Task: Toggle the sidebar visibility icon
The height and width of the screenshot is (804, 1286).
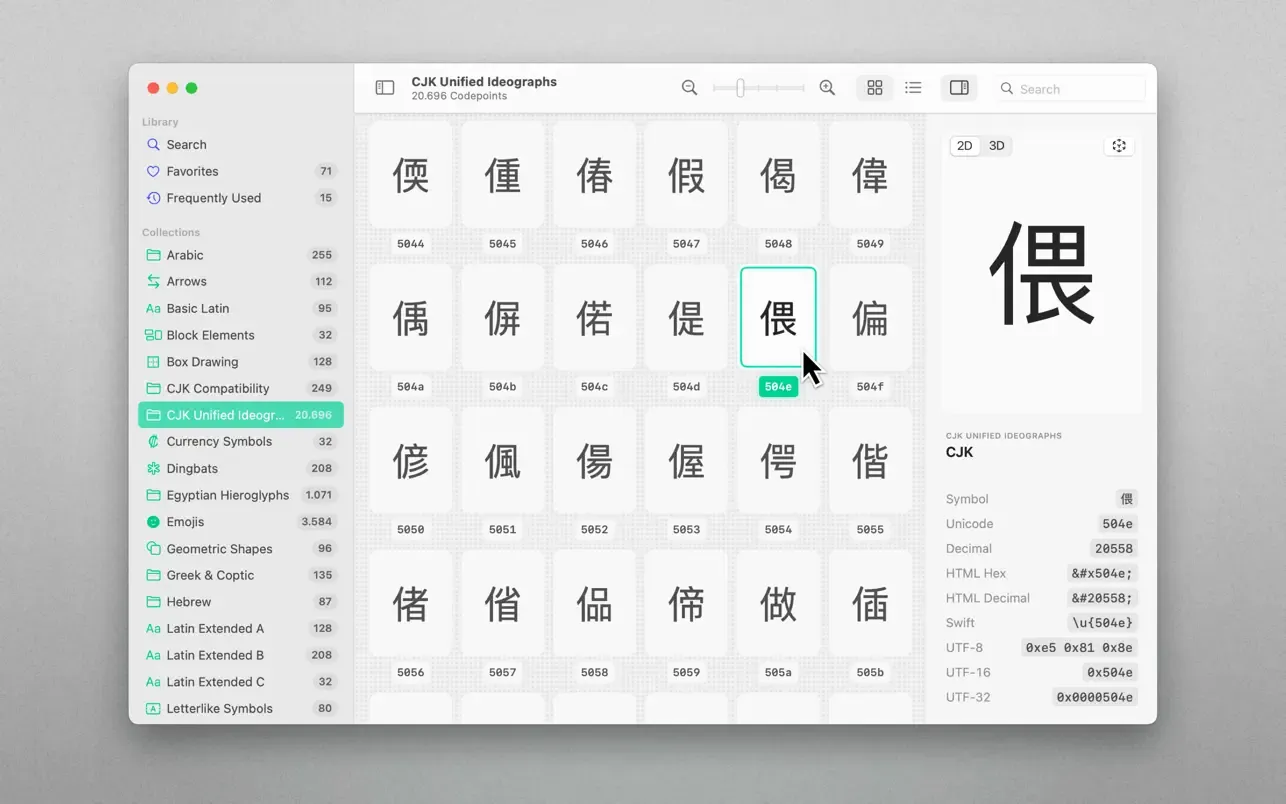Action: [384, 87]
